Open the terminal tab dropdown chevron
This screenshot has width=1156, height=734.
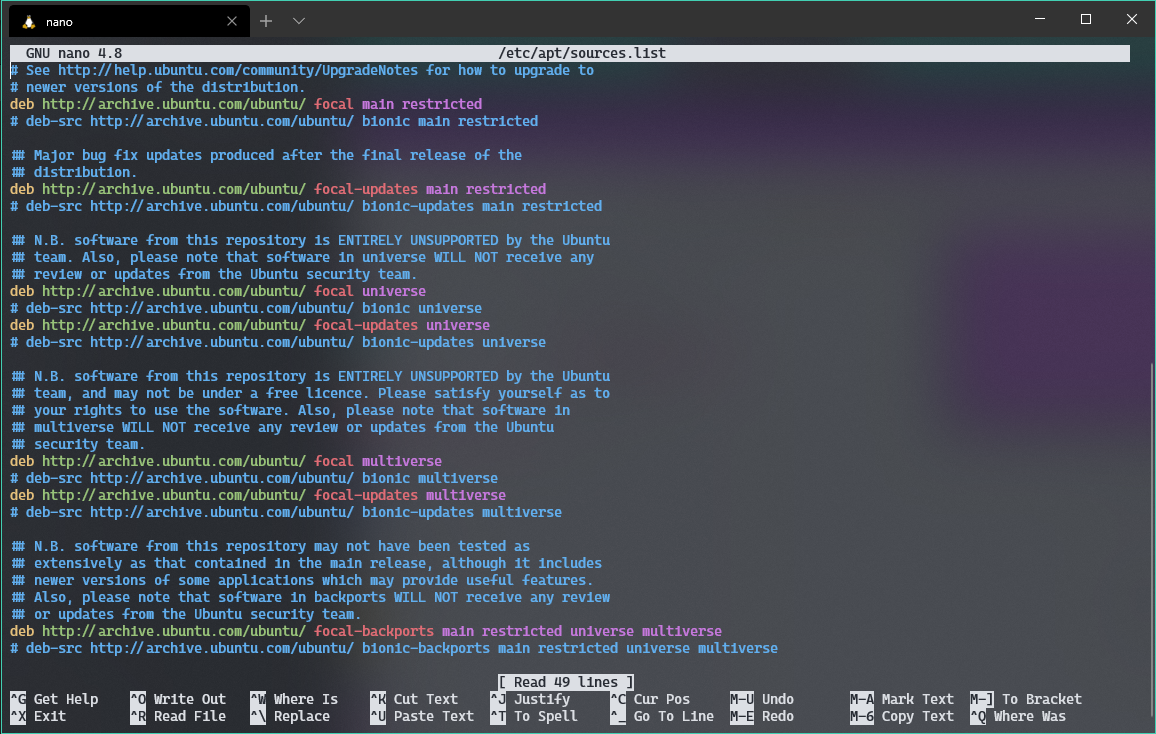tap(297, 20)
